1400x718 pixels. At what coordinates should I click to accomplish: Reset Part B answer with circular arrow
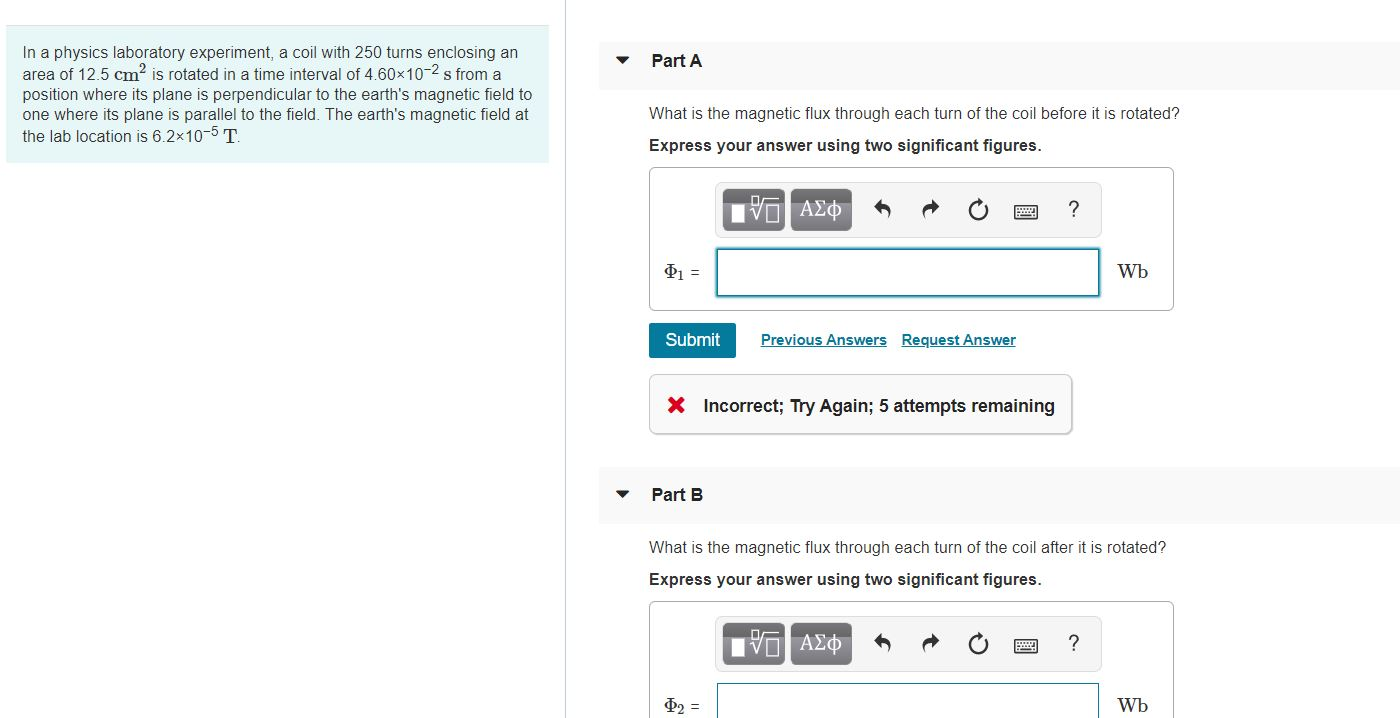pyautogui.click(x=978, y=644)
